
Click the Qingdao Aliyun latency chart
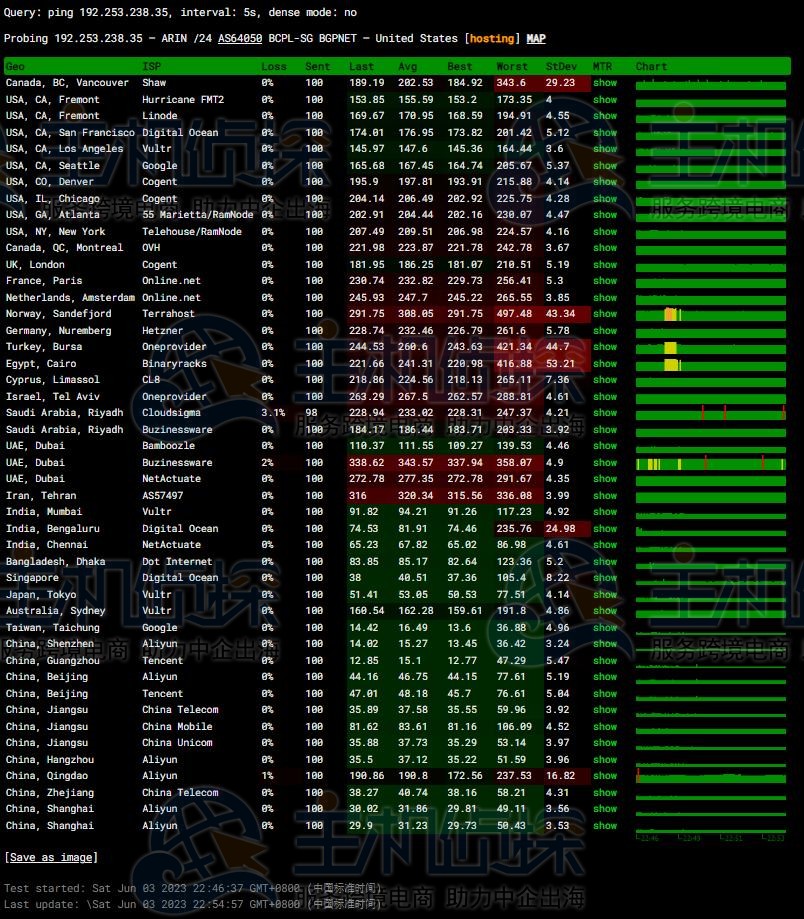[x=711, y=777]
